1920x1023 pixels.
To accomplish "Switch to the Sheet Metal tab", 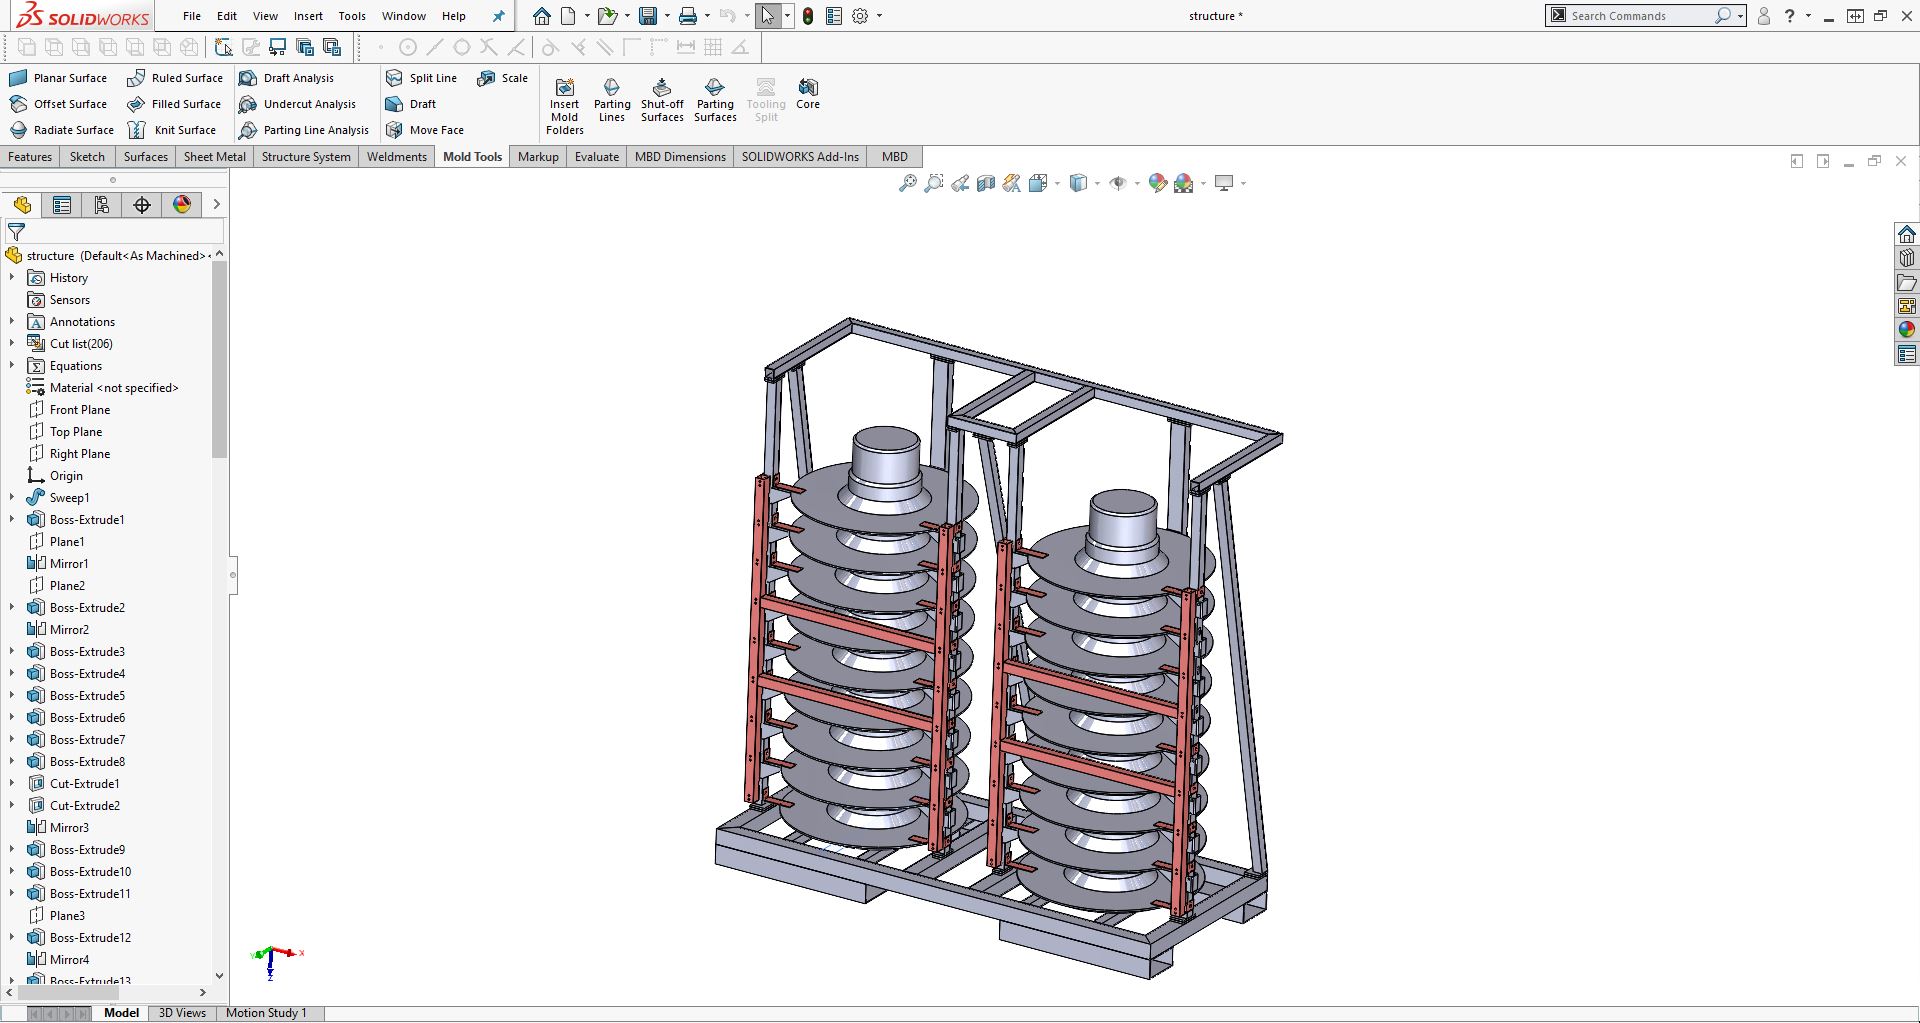I will pyautogui.click(x=214, y=157).
